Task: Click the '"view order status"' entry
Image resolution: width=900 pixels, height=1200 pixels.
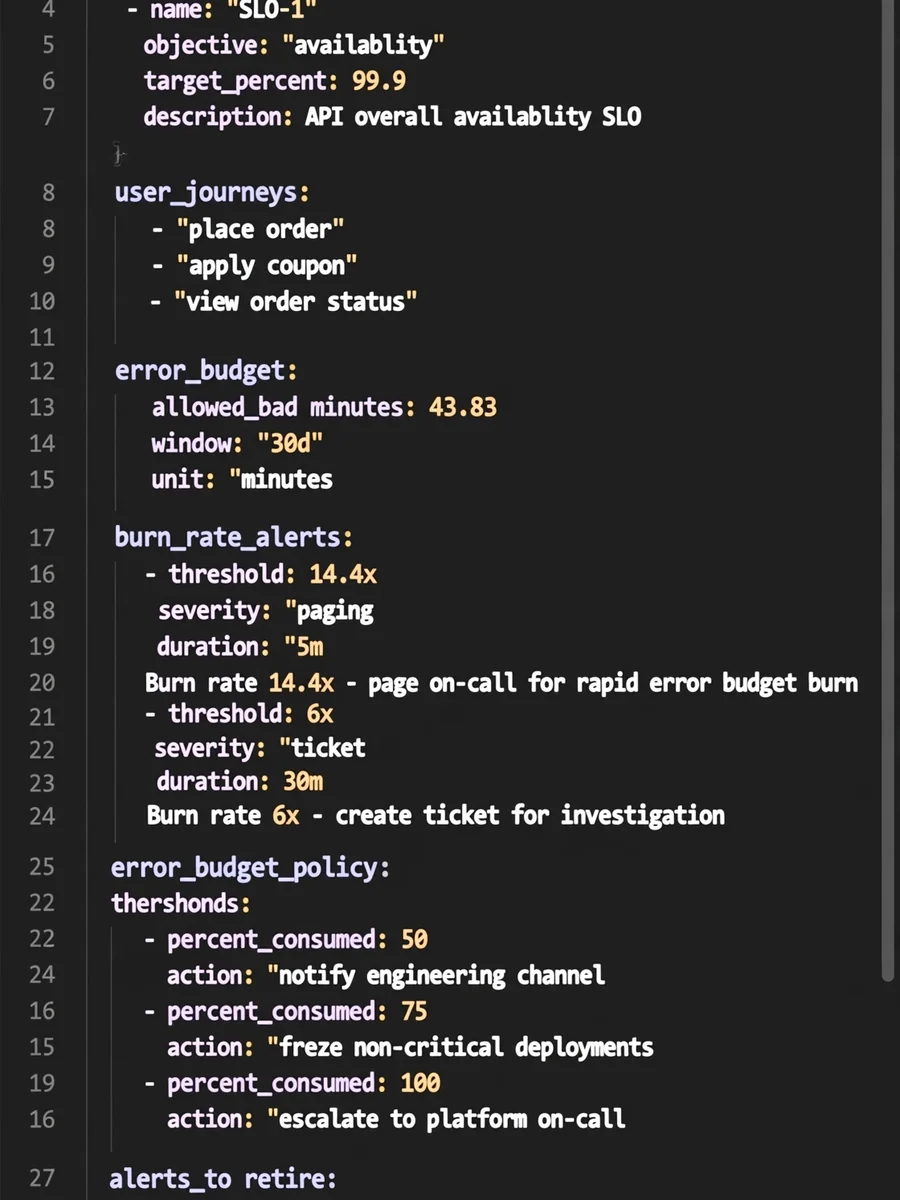Action: (284, 301)
